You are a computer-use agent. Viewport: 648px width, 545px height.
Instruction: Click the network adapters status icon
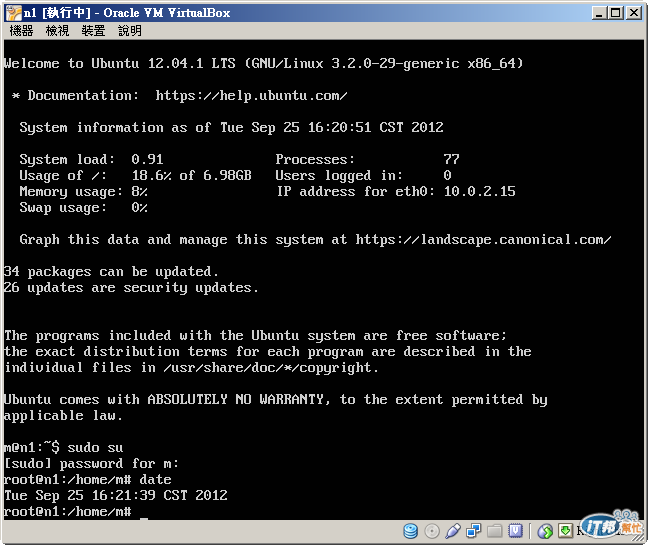pyautogui.click(x=474, y=531)
